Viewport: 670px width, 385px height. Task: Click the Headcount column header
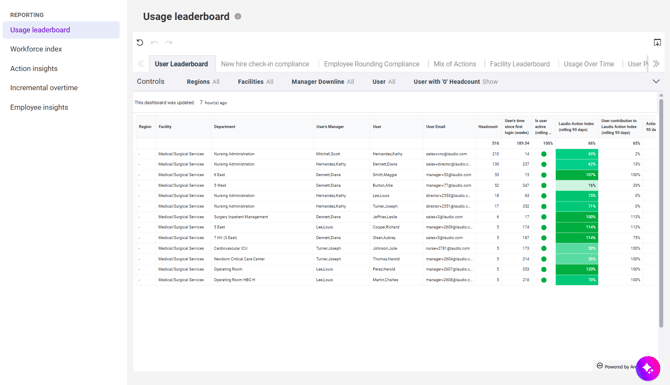(x=488, y=126)
